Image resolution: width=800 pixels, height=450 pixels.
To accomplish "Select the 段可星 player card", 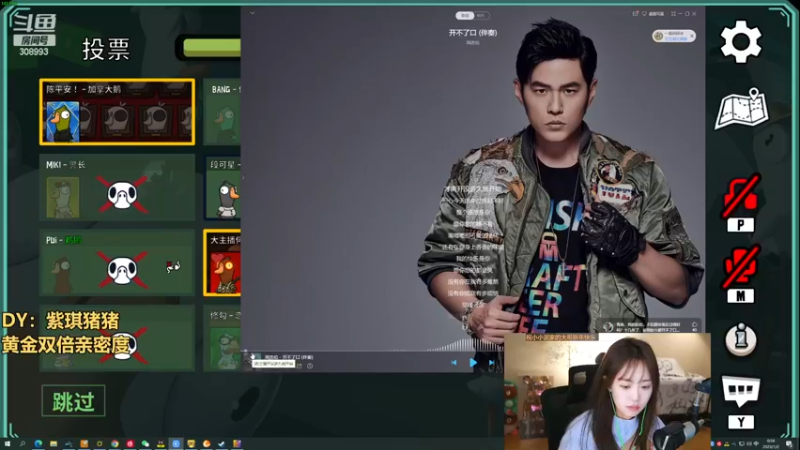I will [x=222, y=187].
